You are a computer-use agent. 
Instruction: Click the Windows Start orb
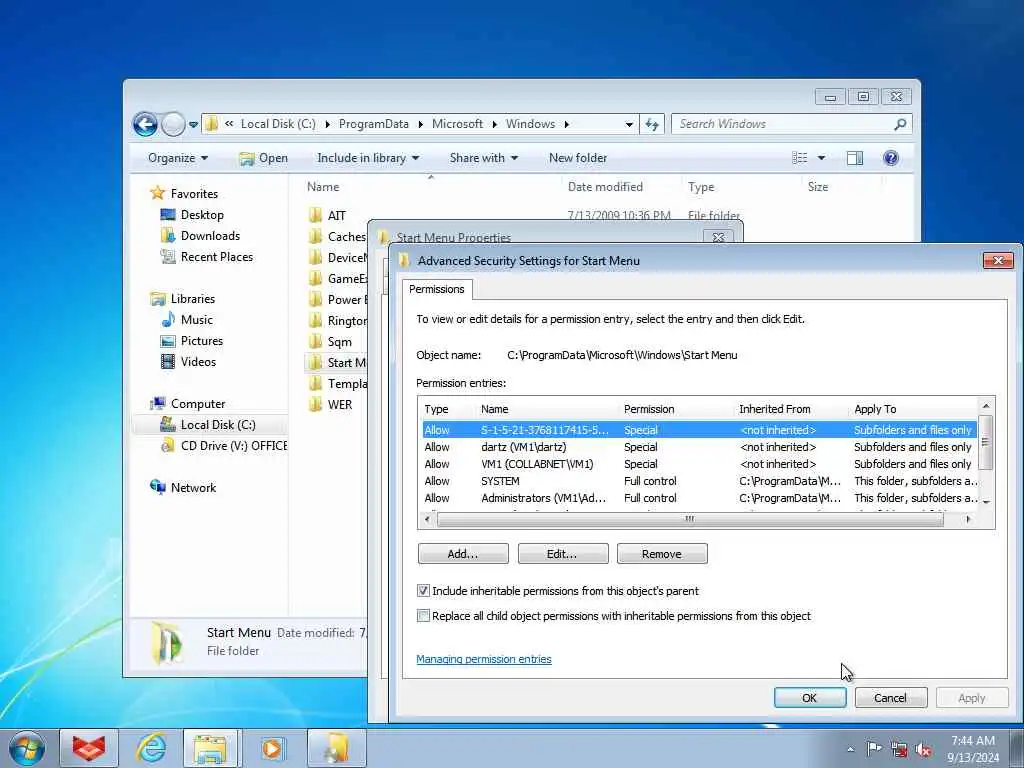[27, 748]
